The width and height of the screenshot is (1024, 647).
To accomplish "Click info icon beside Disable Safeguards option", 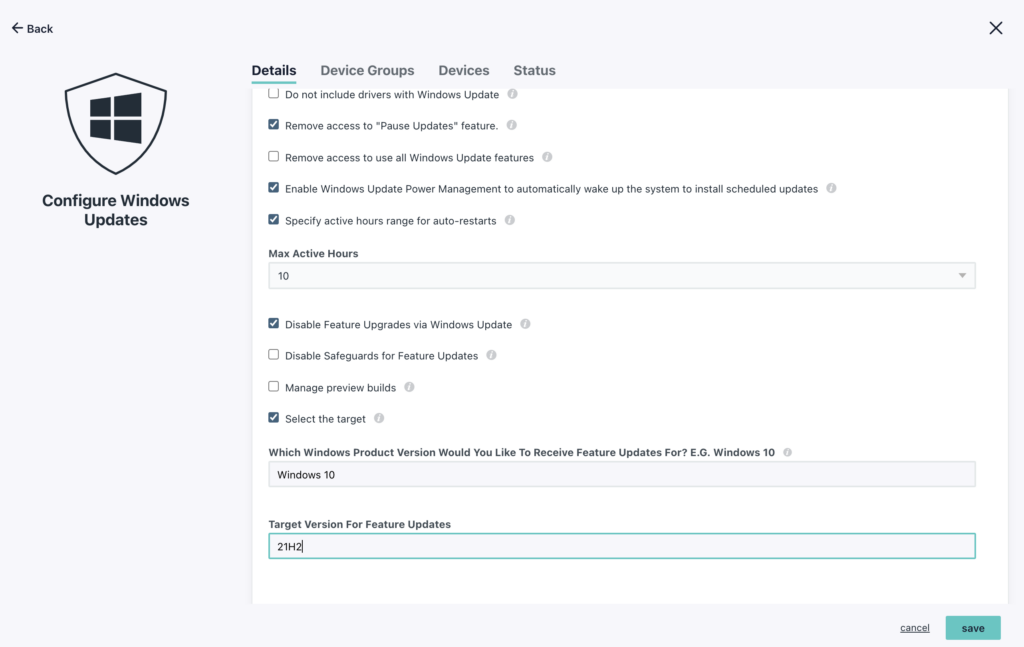I will tap(491, 356).
